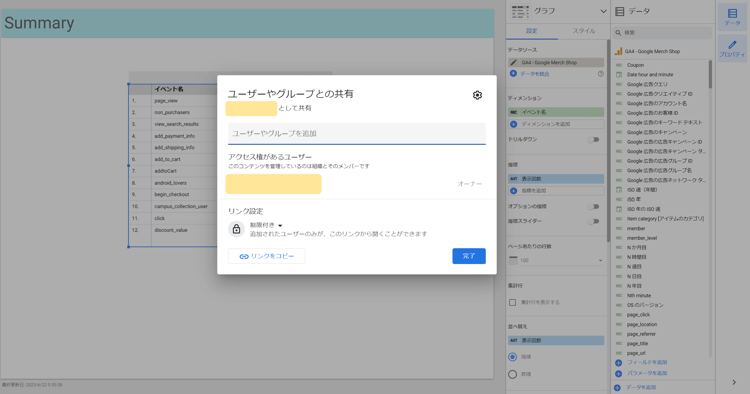Image resolution: width=750 pixels, height=394 pixels.
Task: Click calendar icon of ISO 週 (年間)
Action: coord(619,190)
